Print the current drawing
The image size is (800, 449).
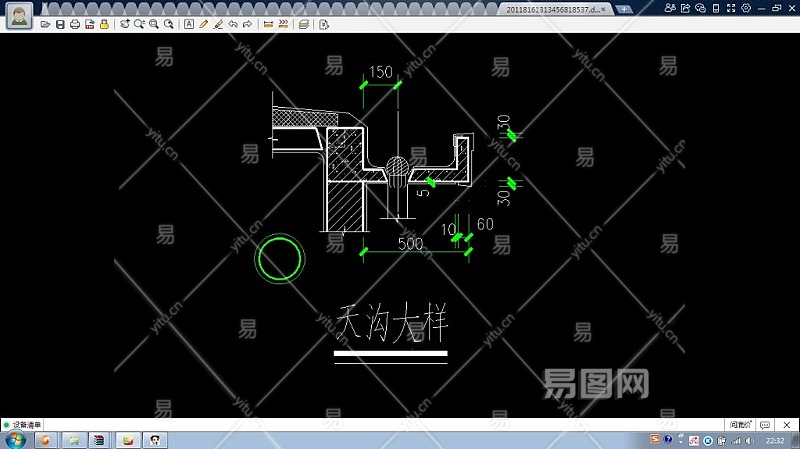[75, 24]
